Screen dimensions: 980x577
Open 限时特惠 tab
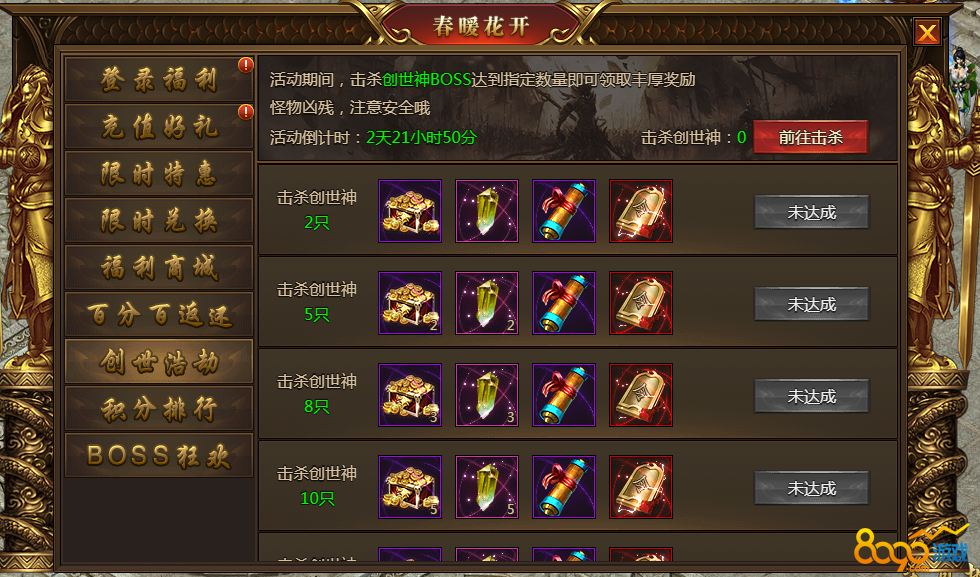click(159, 173)
